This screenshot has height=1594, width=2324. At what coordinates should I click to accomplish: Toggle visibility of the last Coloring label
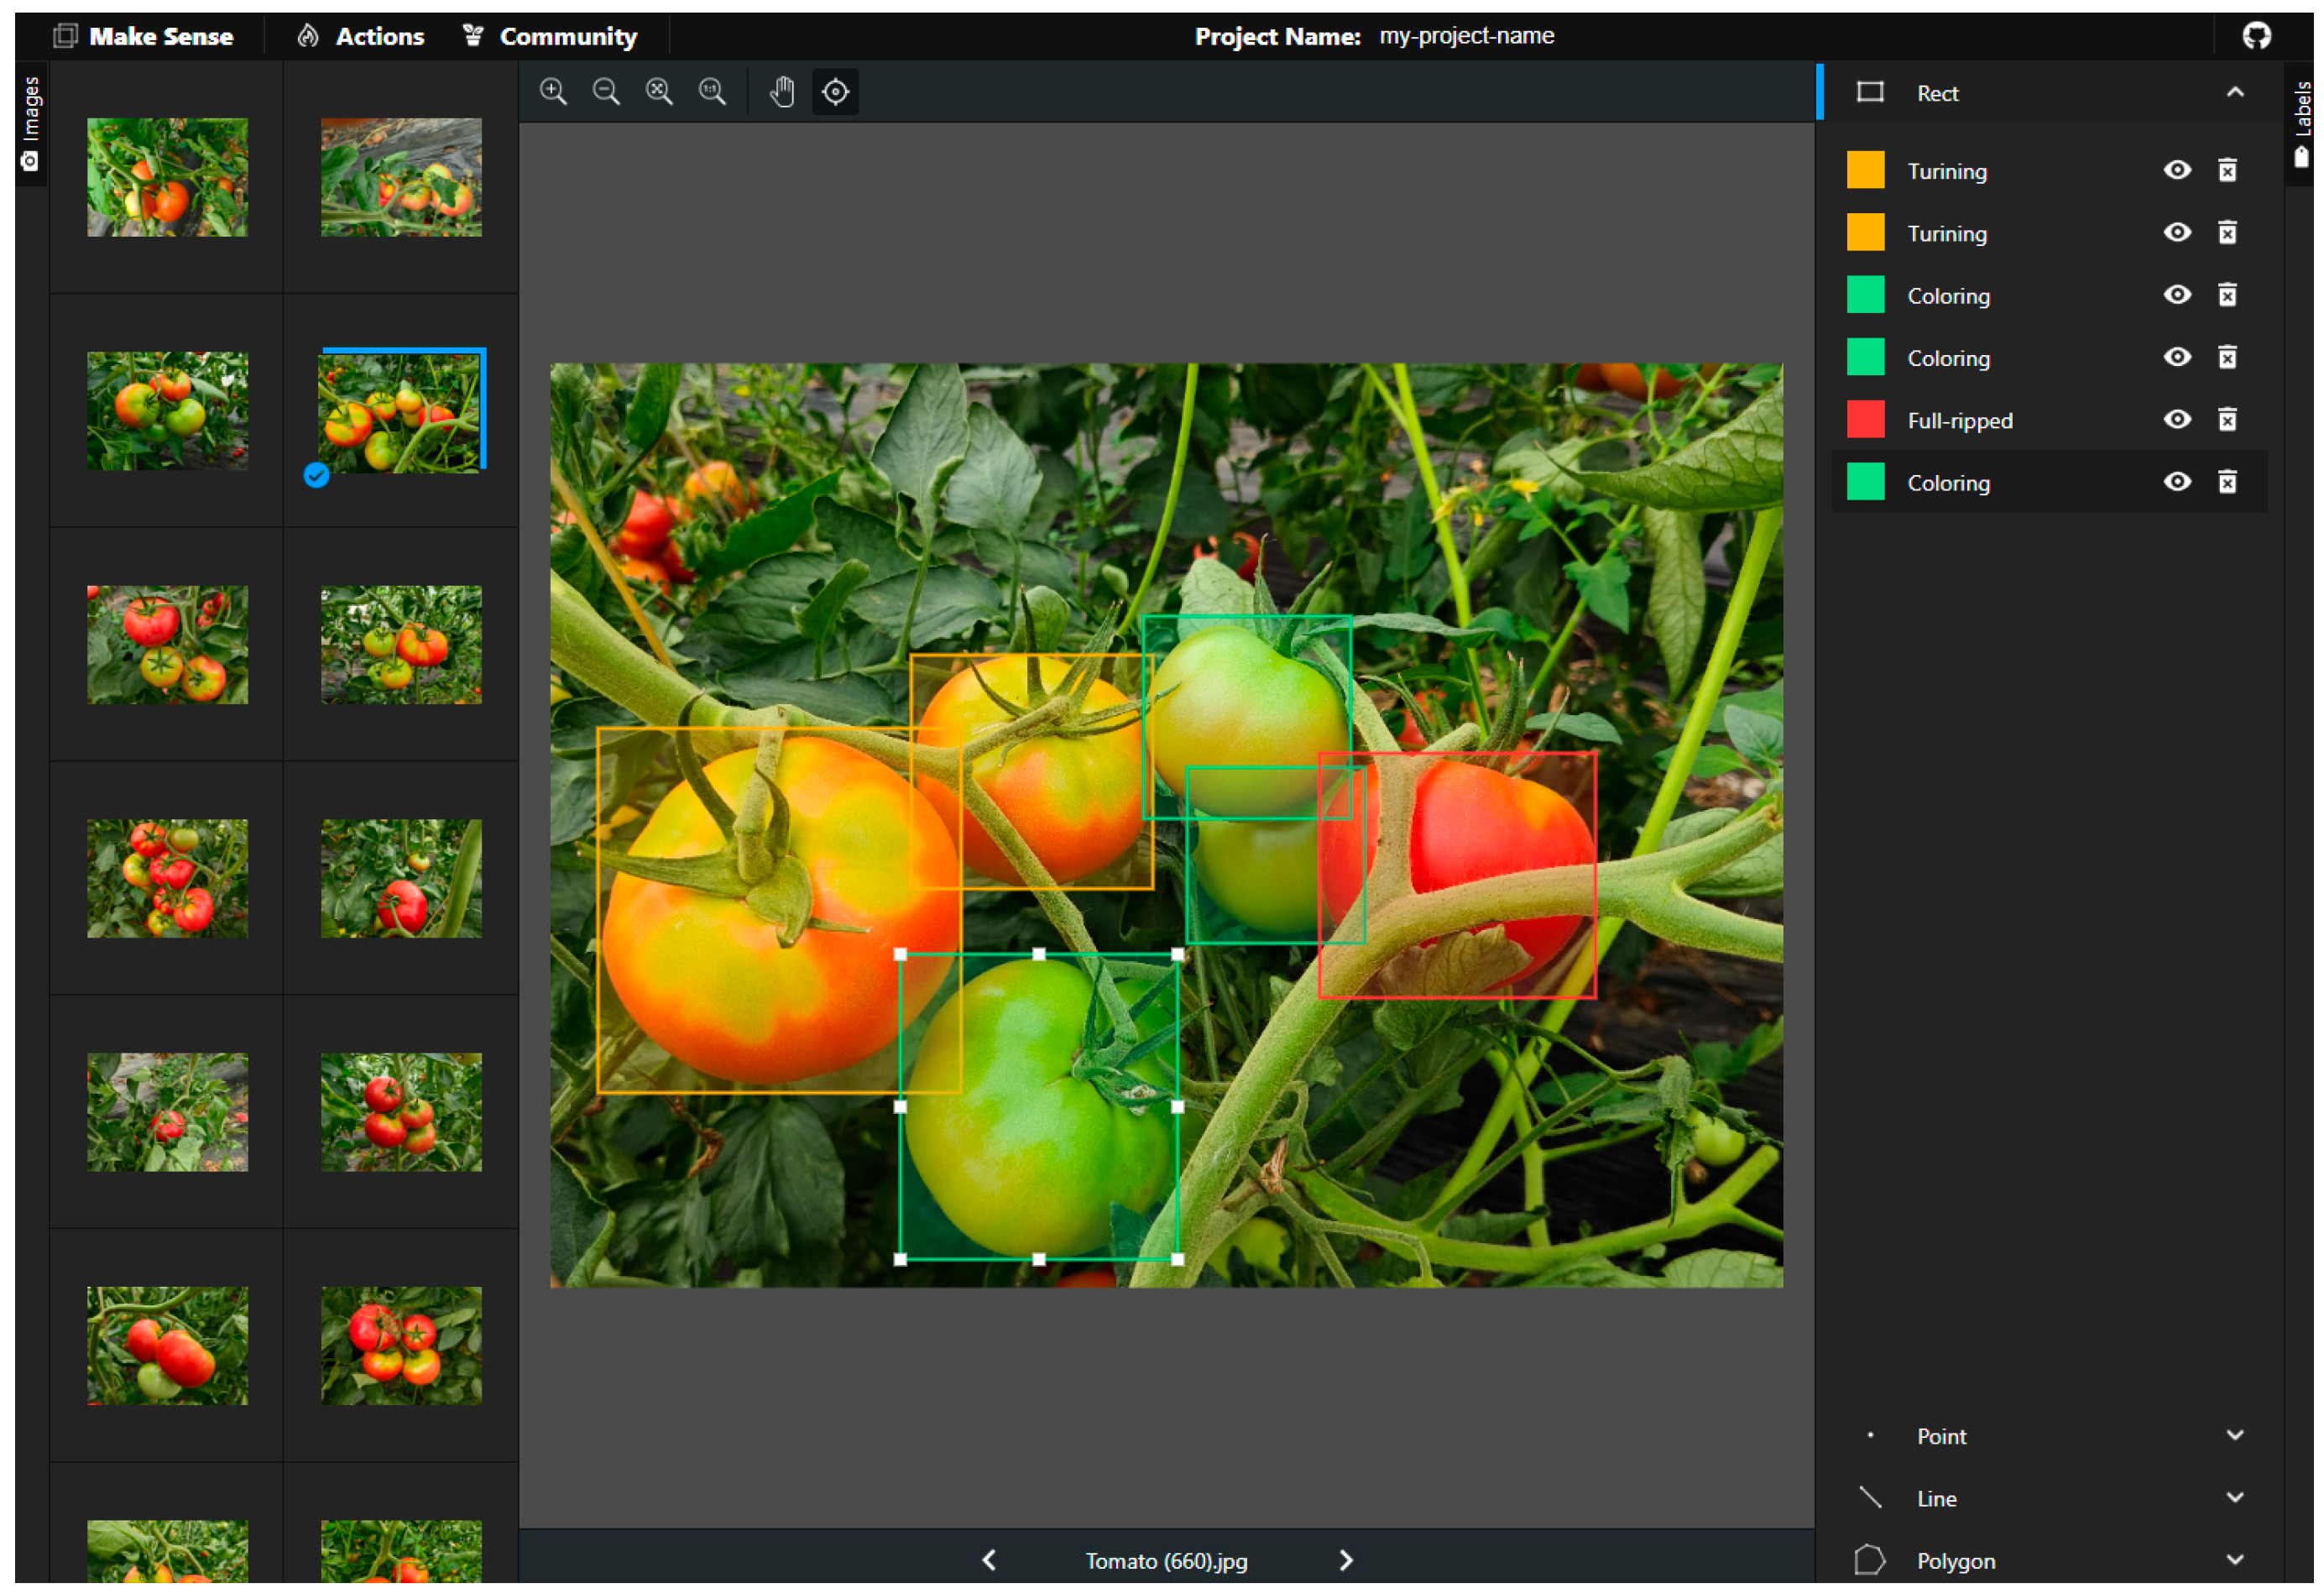(2177, 482)
